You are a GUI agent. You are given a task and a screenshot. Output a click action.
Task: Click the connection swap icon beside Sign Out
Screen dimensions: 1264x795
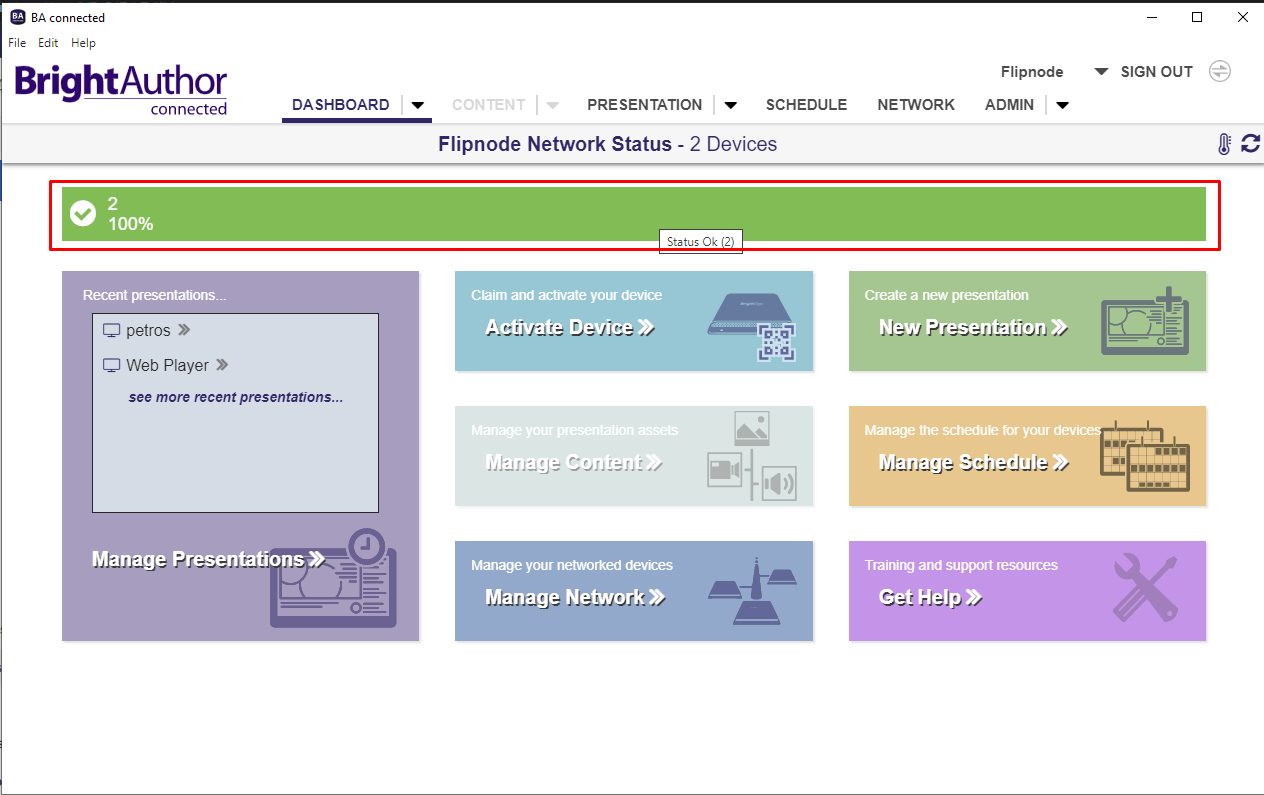click(1219, 71)
